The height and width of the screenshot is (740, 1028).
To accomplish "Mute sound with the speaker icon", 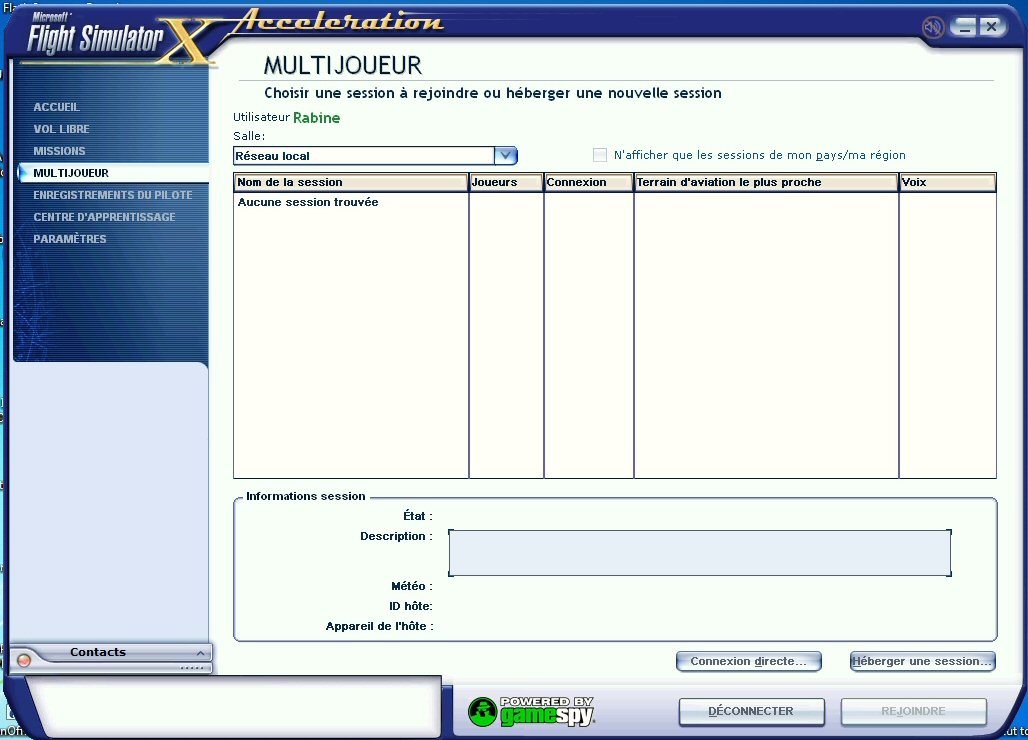I will (x=932, y=27).
